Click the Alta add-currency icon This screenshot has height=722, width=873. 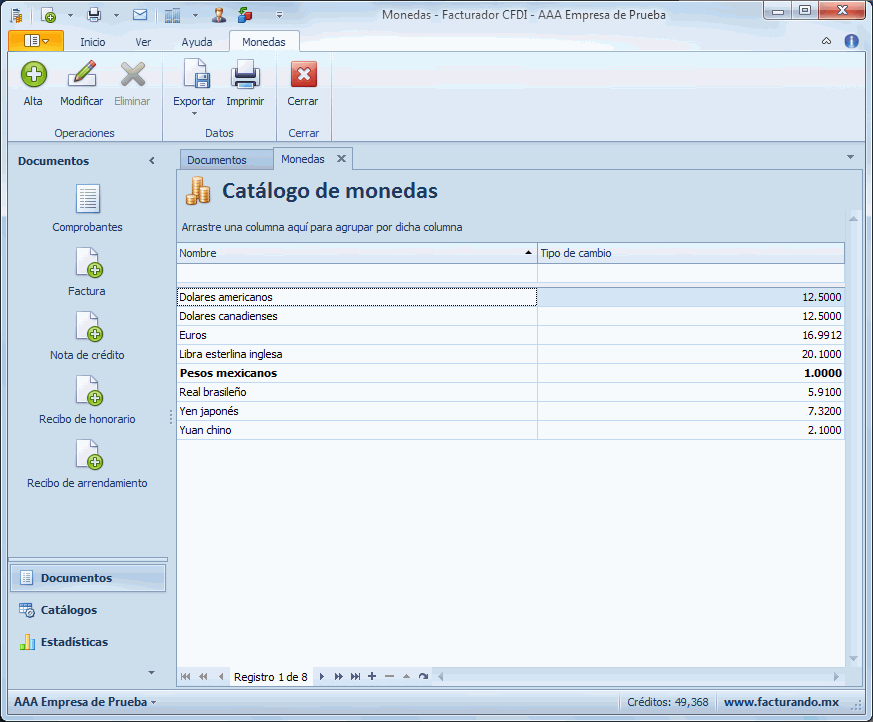[33, 76]
